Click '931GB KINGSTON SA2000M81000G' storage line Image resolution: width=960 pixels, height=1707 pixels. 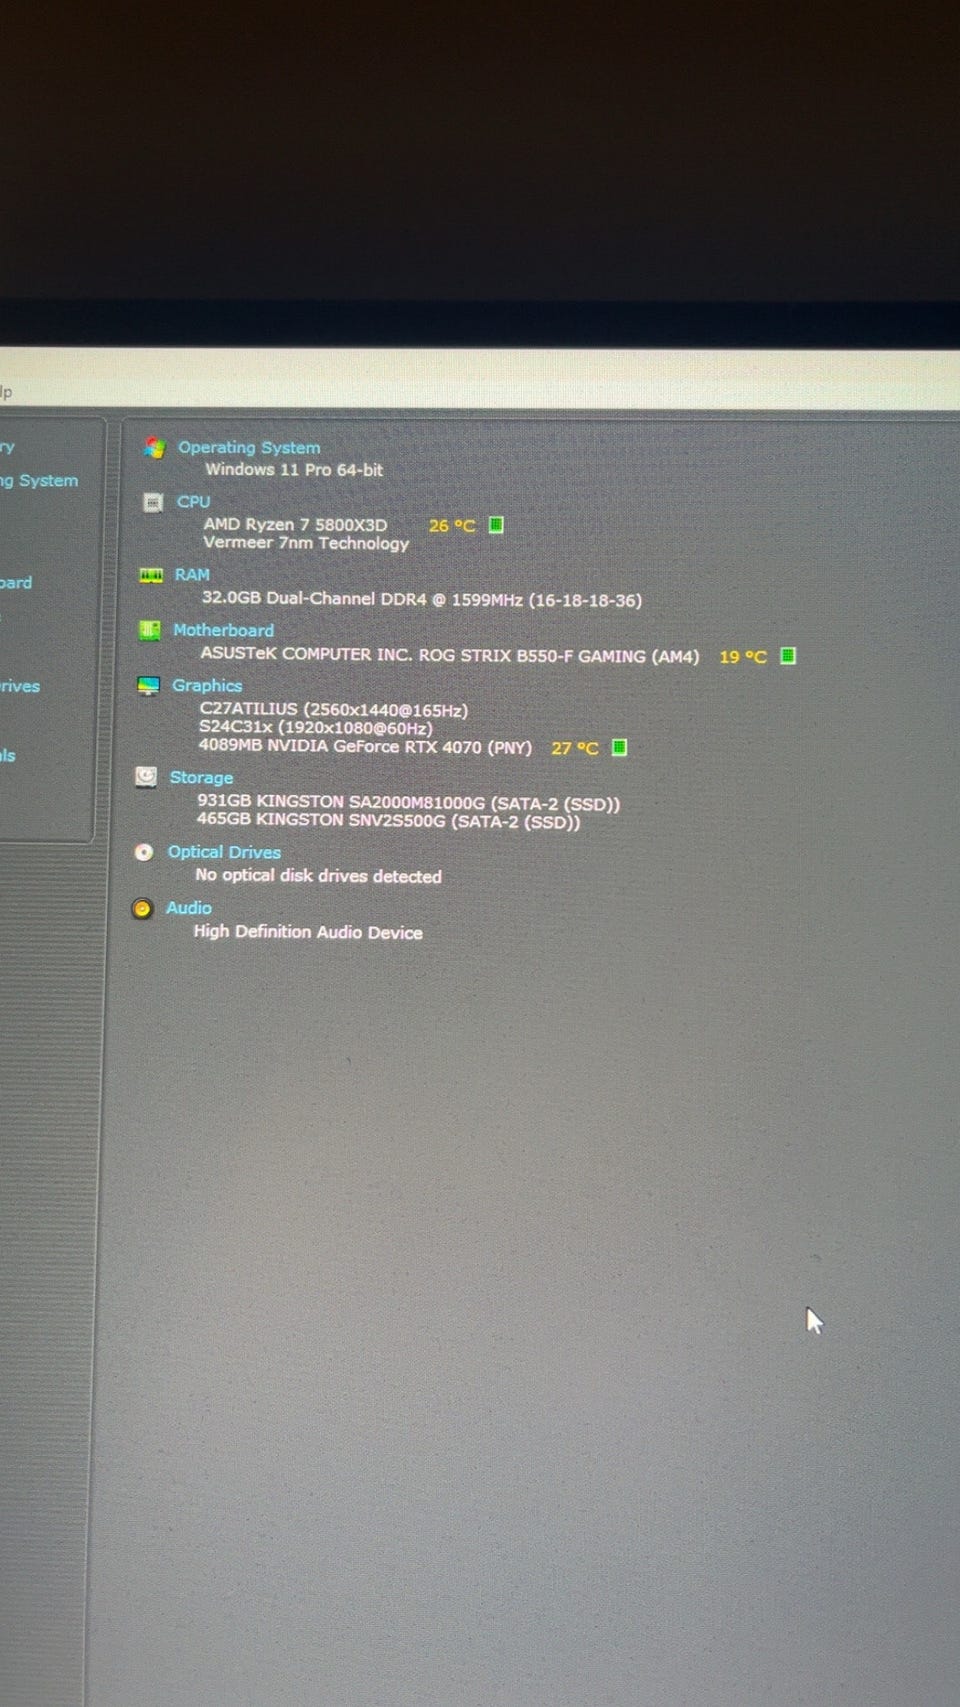click(x=409, y=802)
